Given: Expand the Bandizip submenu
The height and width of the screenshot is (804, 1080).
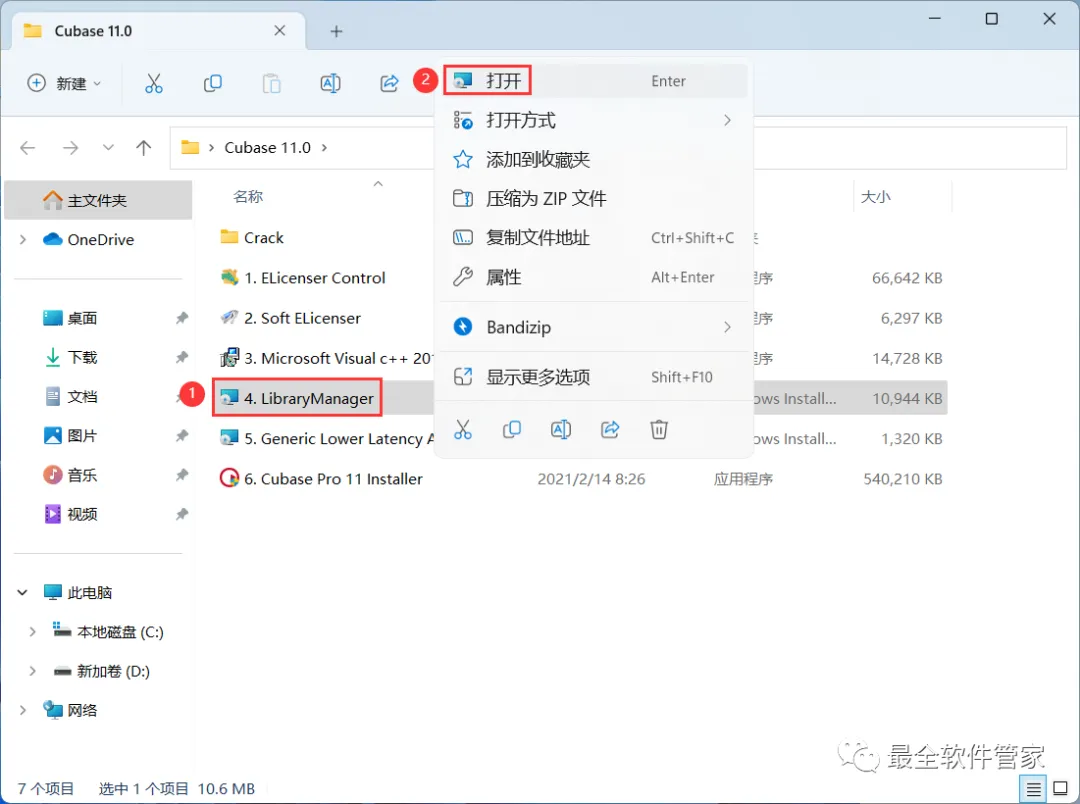Looking at the screenshot, I should [595, 327].
